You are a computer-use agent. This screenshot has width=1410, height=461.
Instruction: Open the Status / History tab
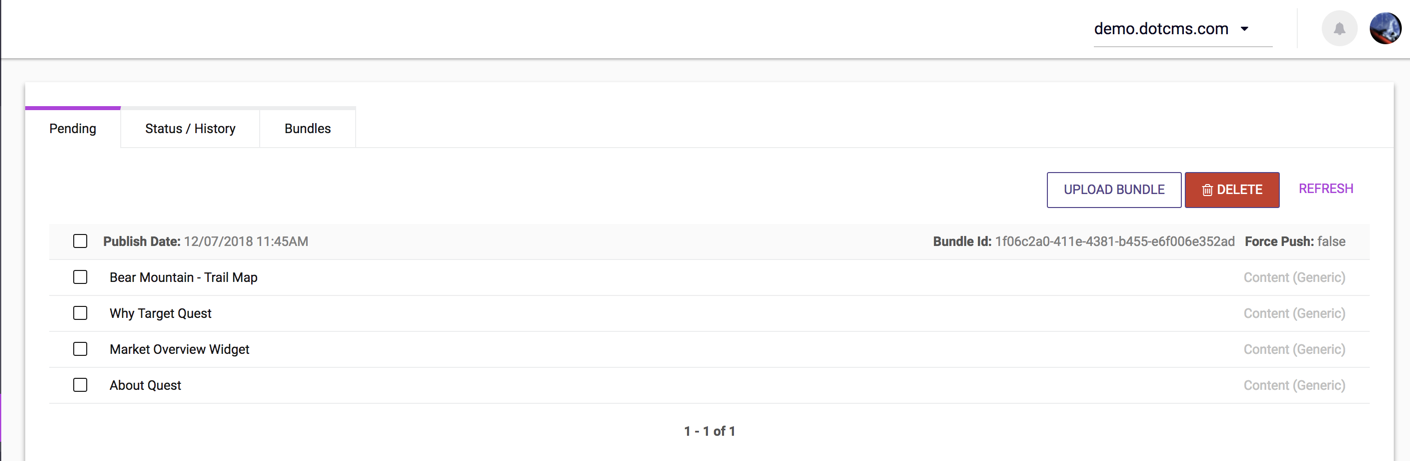point(190,128)
